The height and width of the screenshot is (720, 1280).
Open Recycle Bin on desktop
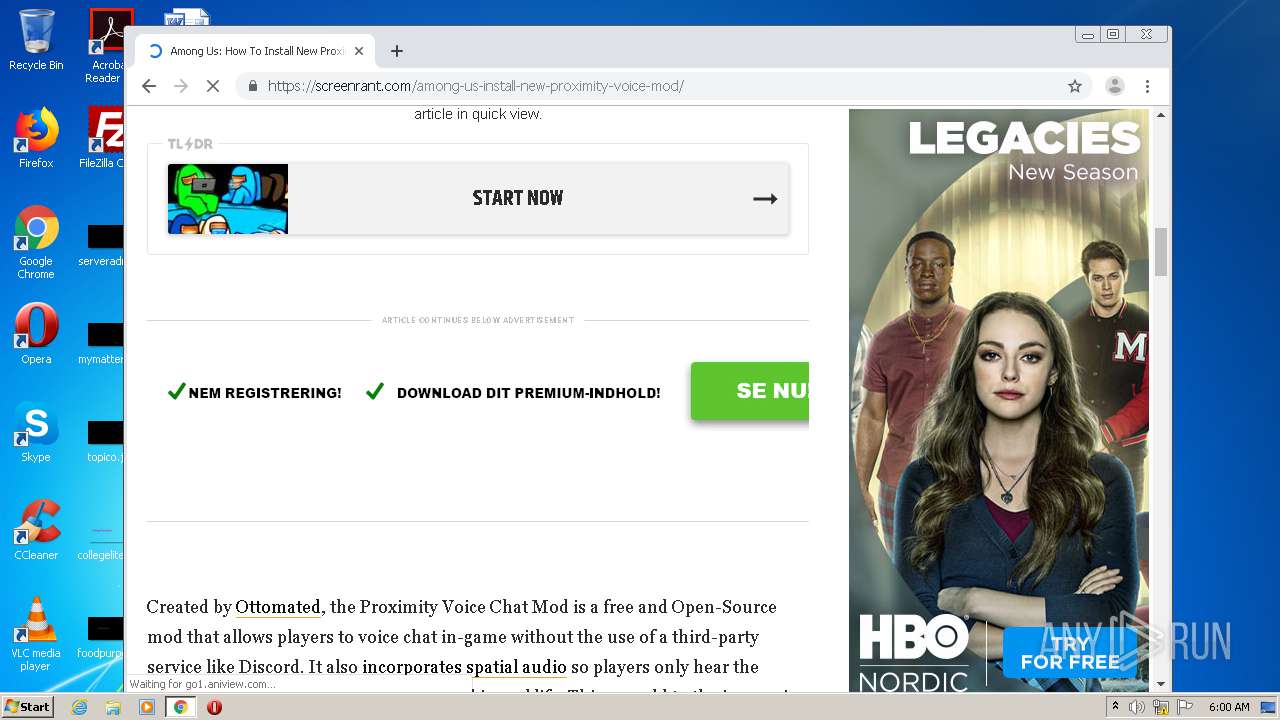[x=36, y=40]
